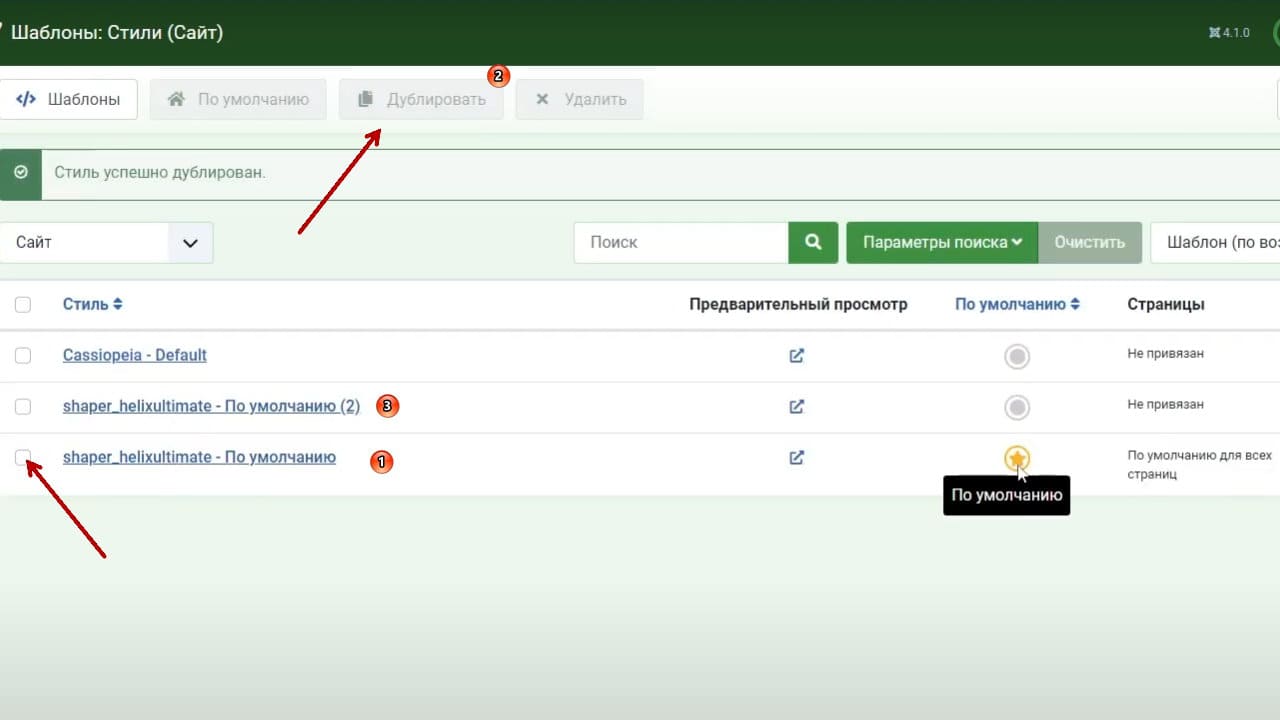Screen dimensions: 1280x720
Task: Check the Cassiopeia - Default row checkbox
Action: tap(23, 355)
